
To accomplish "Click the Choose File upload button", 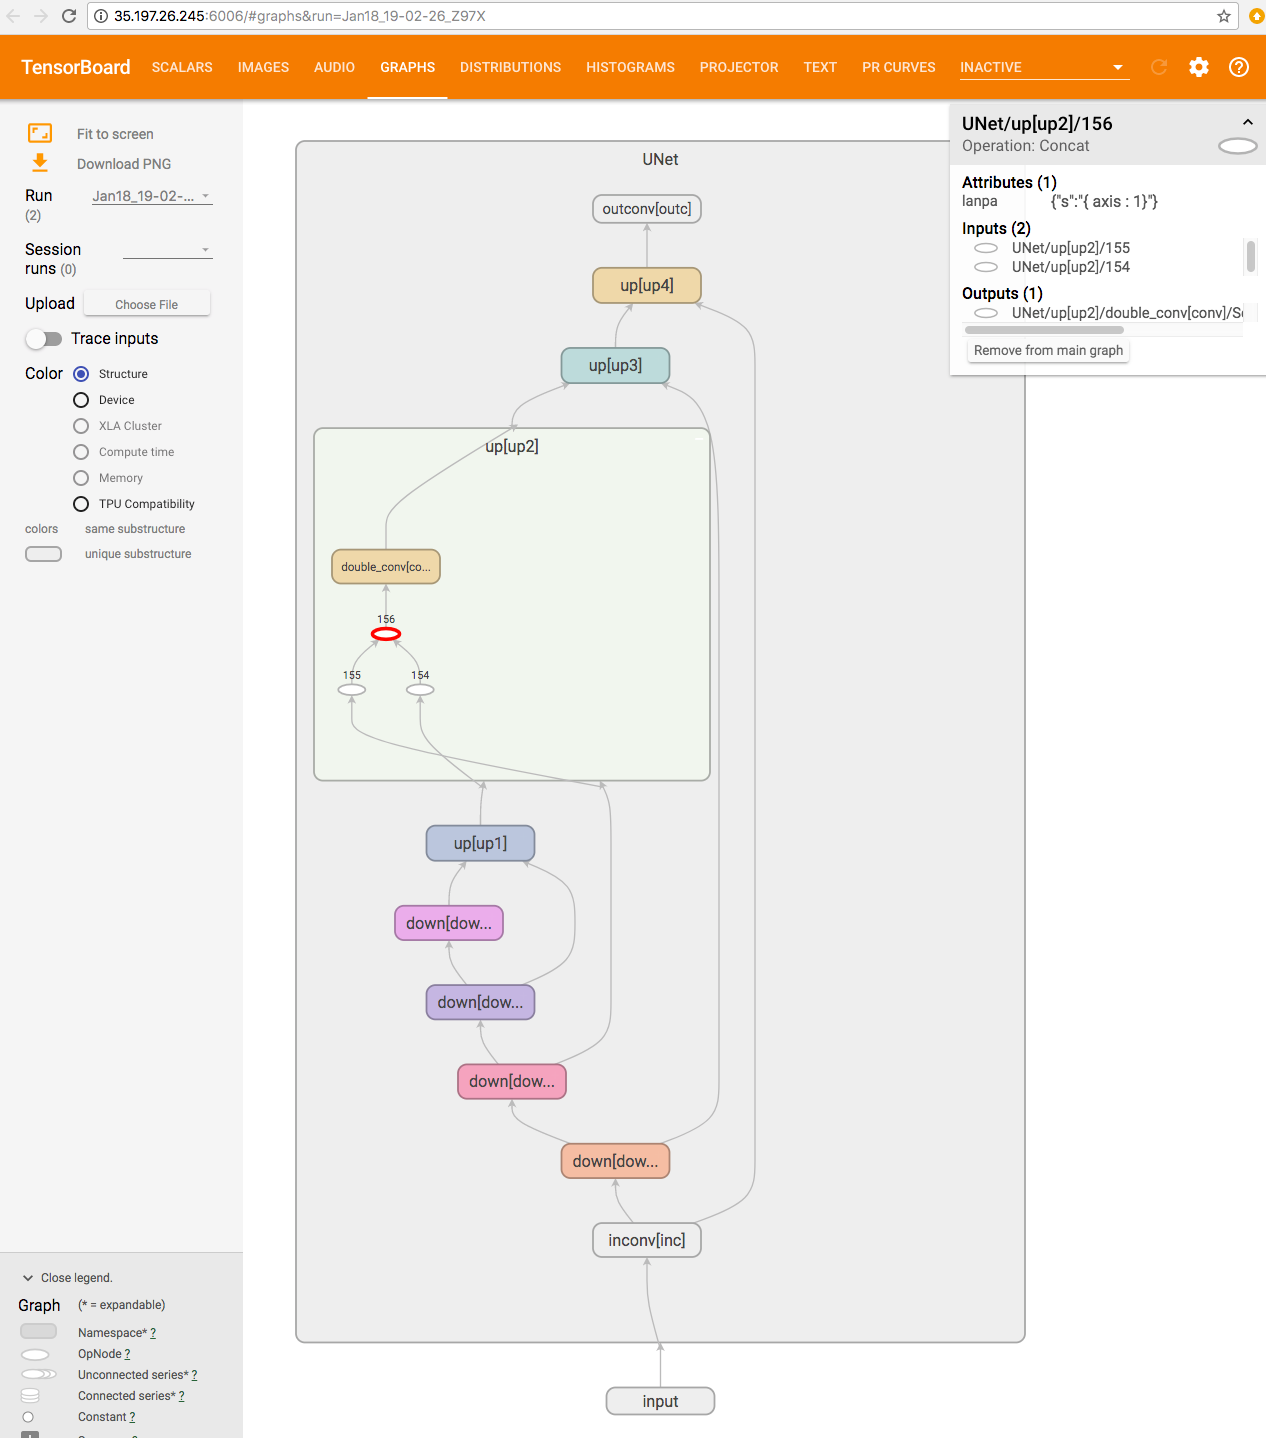I will (147, 304).
